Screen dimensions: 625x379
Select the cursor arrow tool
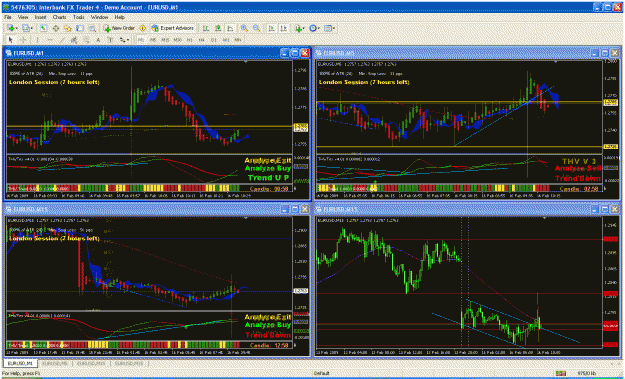(10, 40)
